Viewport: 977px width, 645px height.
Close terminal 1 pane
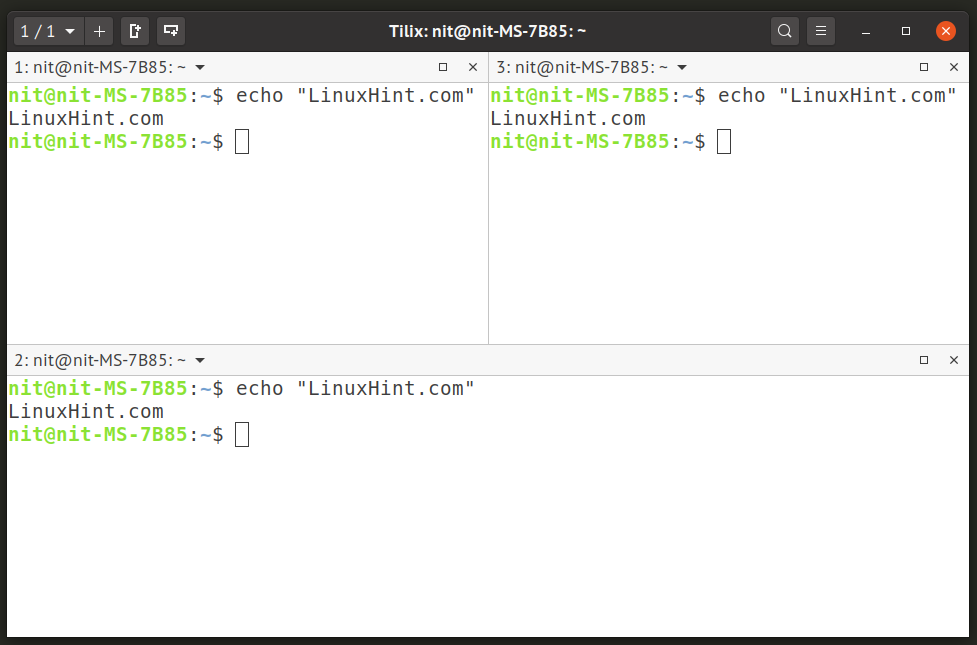[473, 67]
